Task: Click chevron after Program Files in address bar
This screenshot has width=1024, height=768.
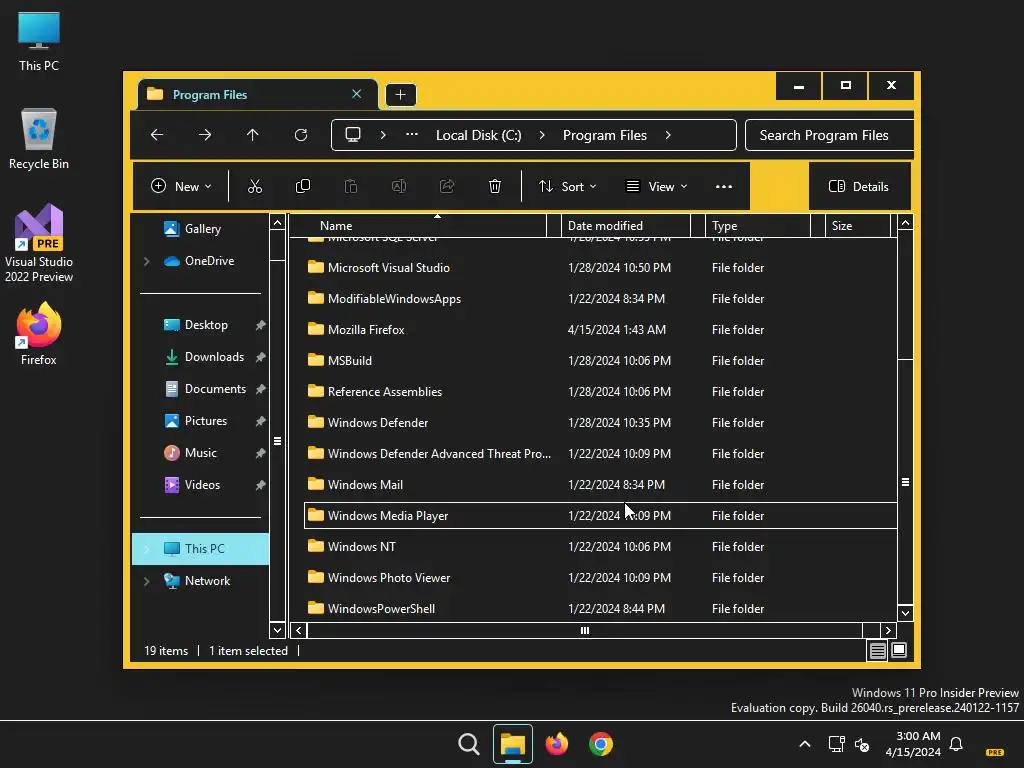Action: (667, 135)
